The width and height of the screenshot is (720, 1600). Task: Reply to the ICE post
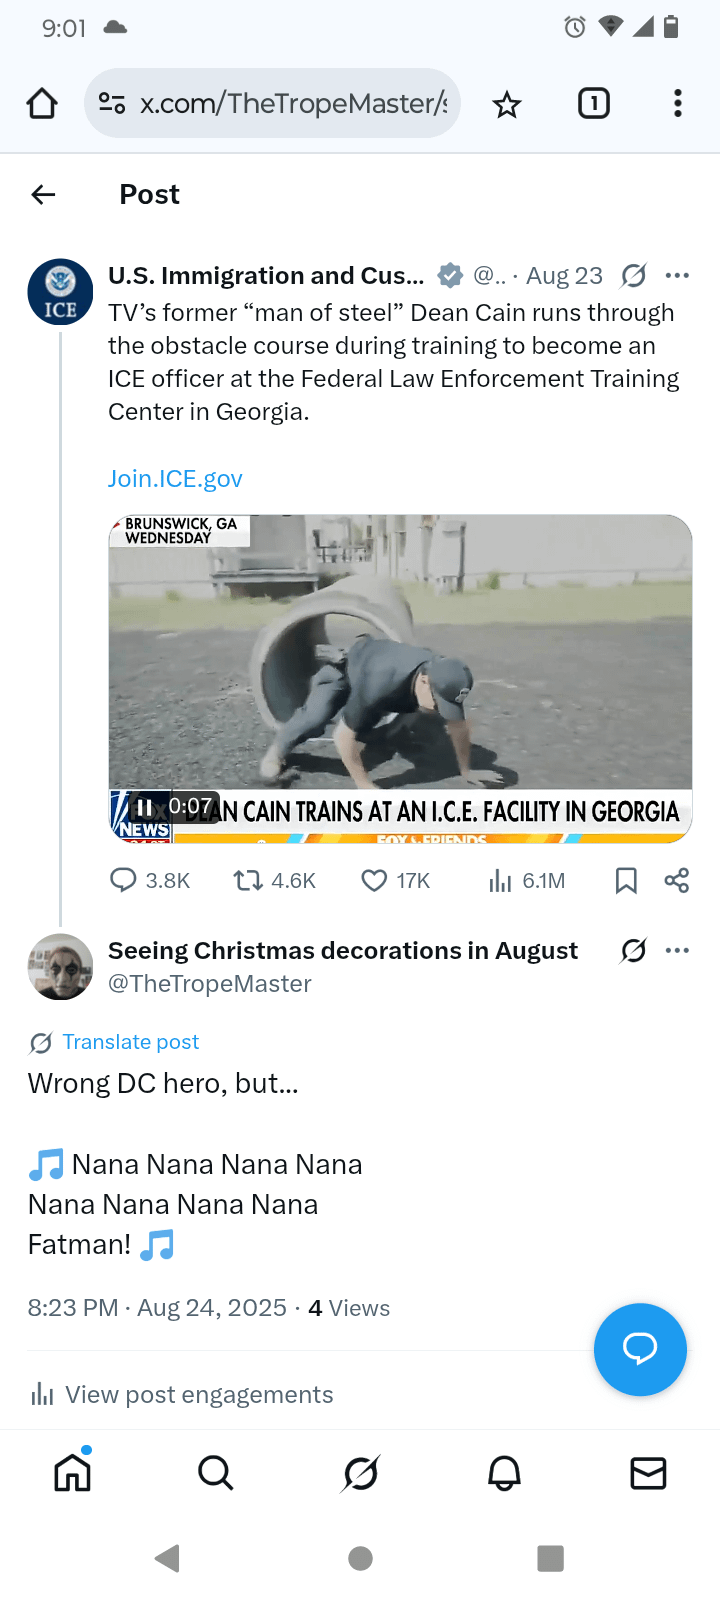click(x=123, y=880)
